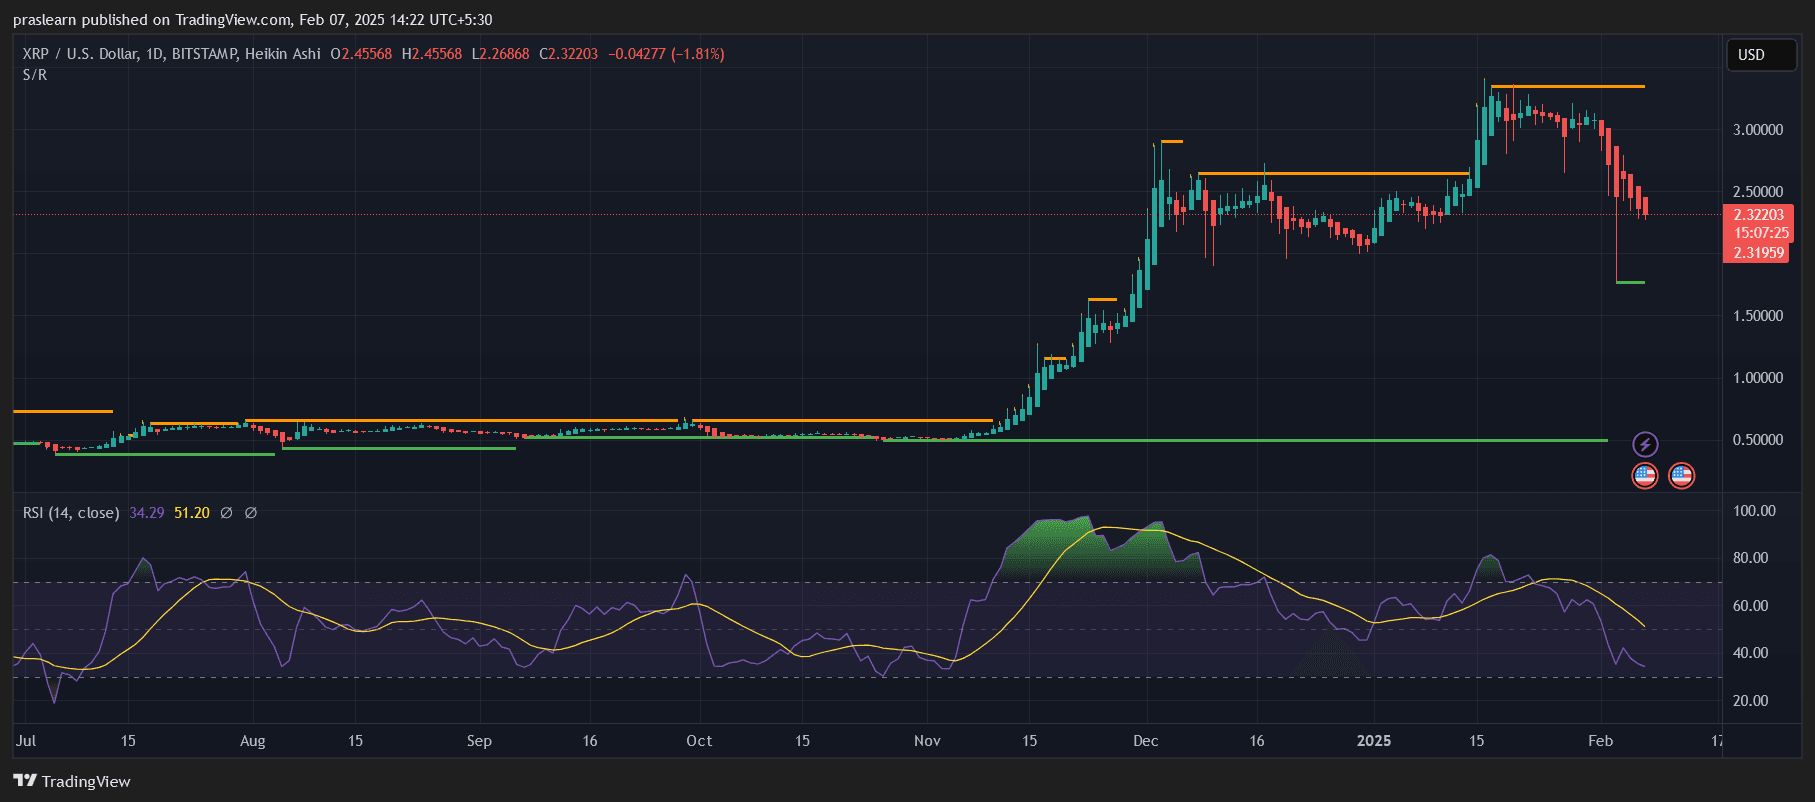Viewport: 1815px width, 802px height.
Task: Click the RSI 20.00 scale label
Action: (1750, 701)
